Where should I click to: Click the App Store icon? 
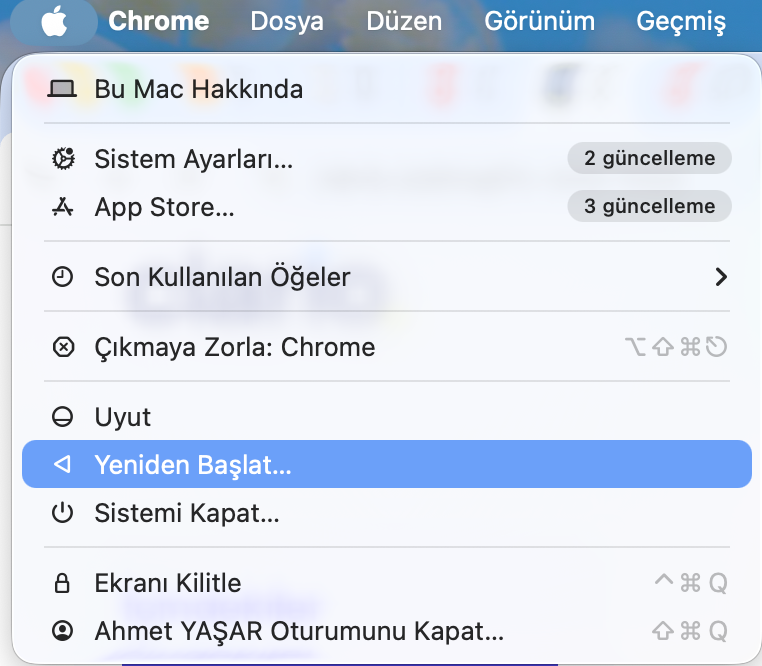click(63, 207)
